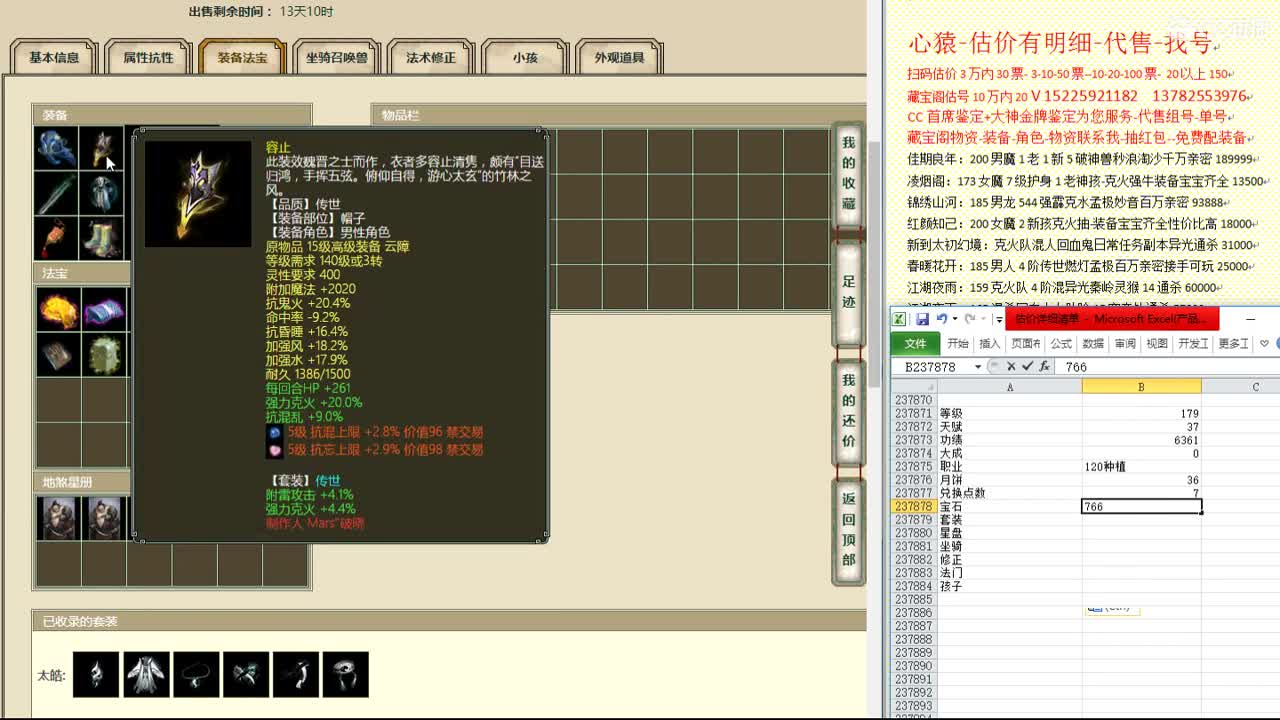The width and height of the screenshot is (1280, 720).
Task: Select the robed armor equipment icon
Action: pos(102,193)
